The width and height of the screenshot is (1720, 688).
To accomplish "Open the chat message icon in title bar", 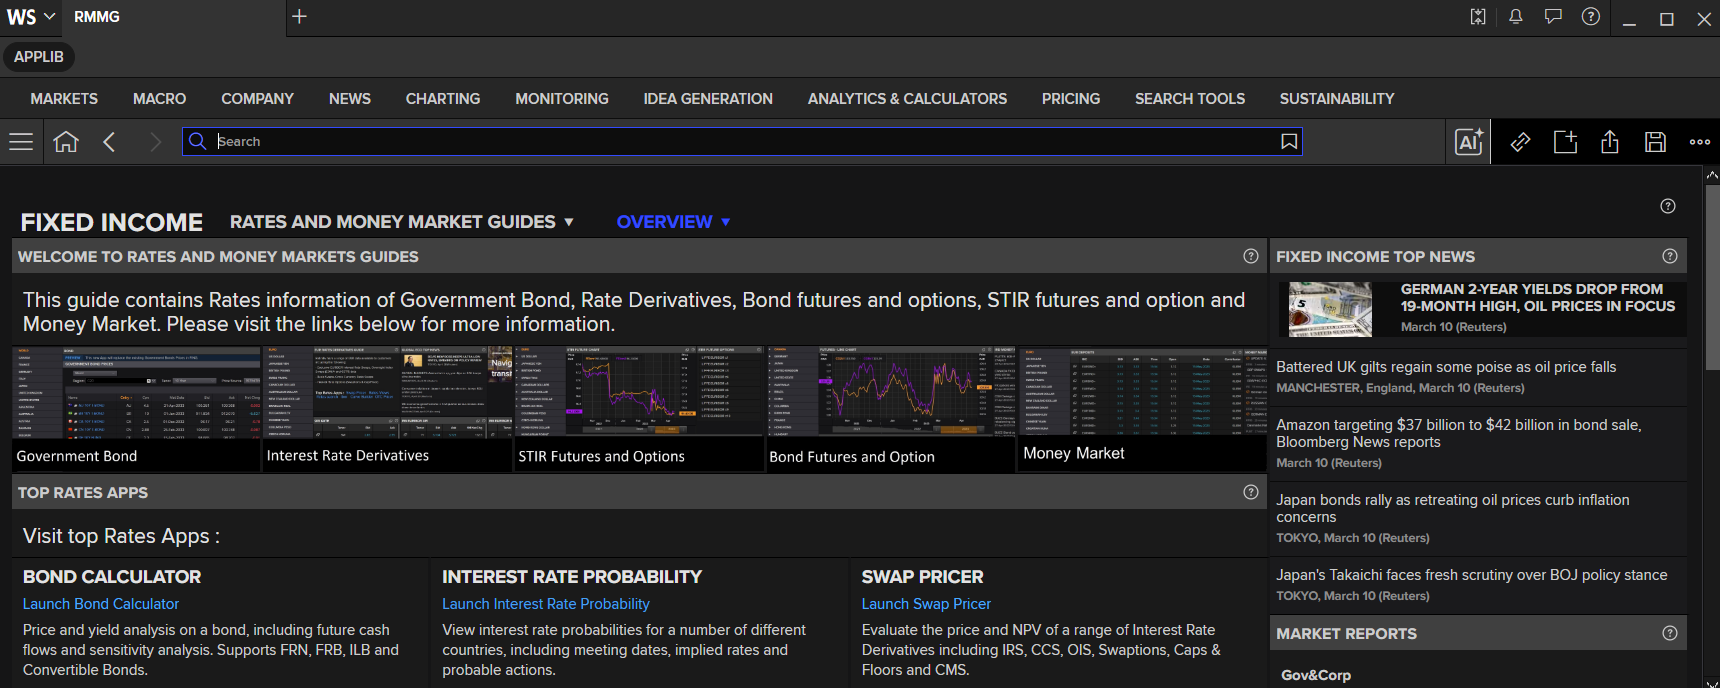I will (x=1553, y=17).
